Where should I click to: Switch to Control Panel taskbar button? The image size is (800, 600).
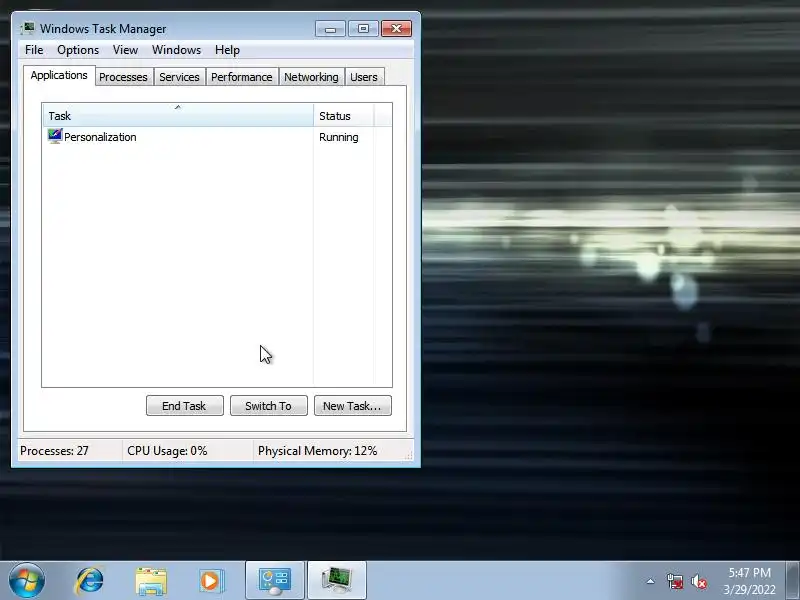[x=275, y=581]
